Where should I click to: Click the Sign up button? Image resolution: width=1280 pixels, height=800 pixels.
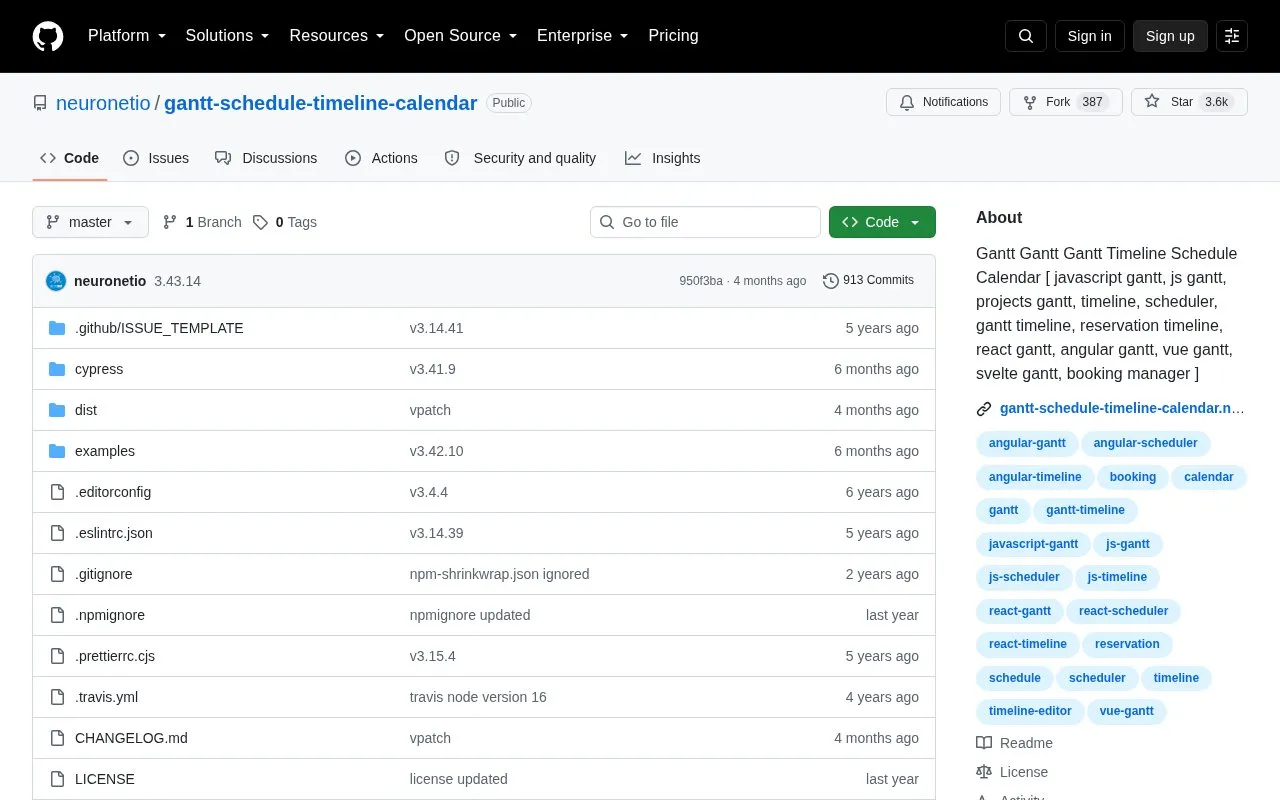[x=1170, y=36]
